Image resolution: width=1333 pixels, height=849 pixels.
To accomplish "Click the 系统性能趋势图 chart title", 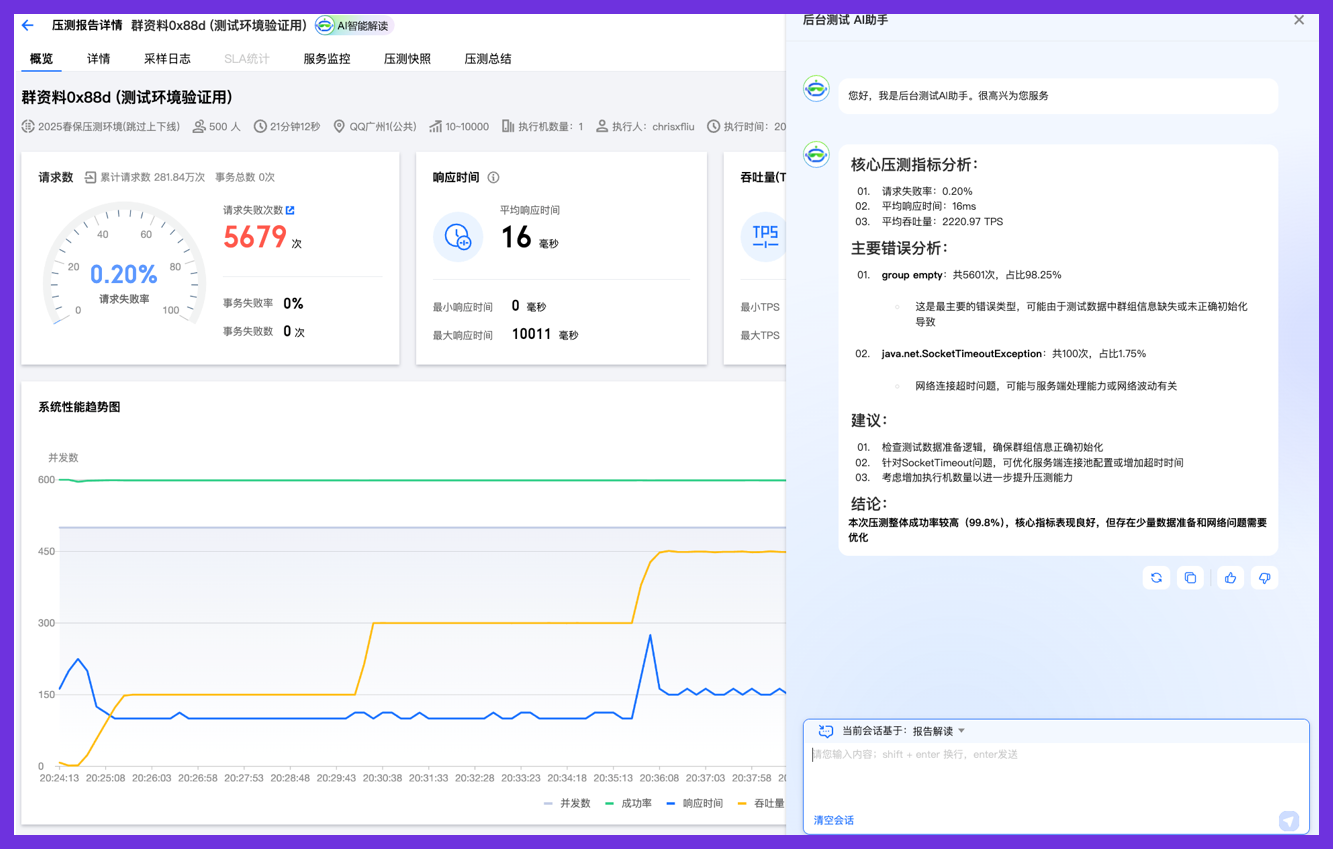I will coord(79,407).
